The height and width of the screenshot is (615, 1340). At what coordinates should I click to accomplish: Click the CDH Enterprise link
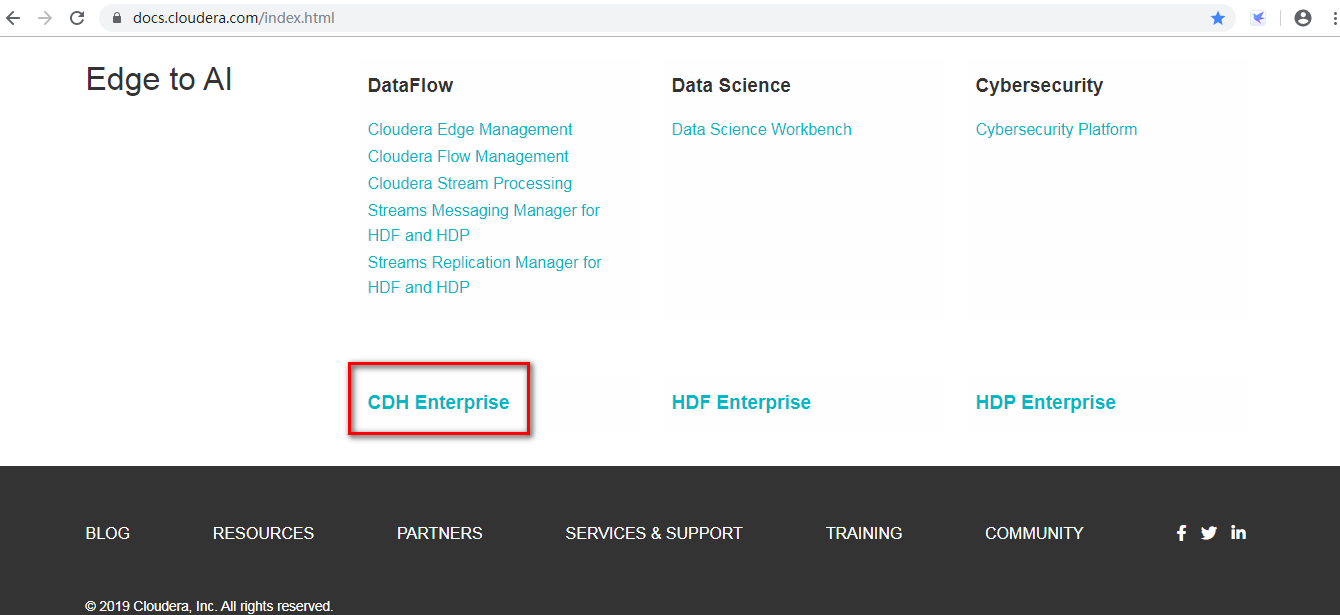tap(439, 401)
